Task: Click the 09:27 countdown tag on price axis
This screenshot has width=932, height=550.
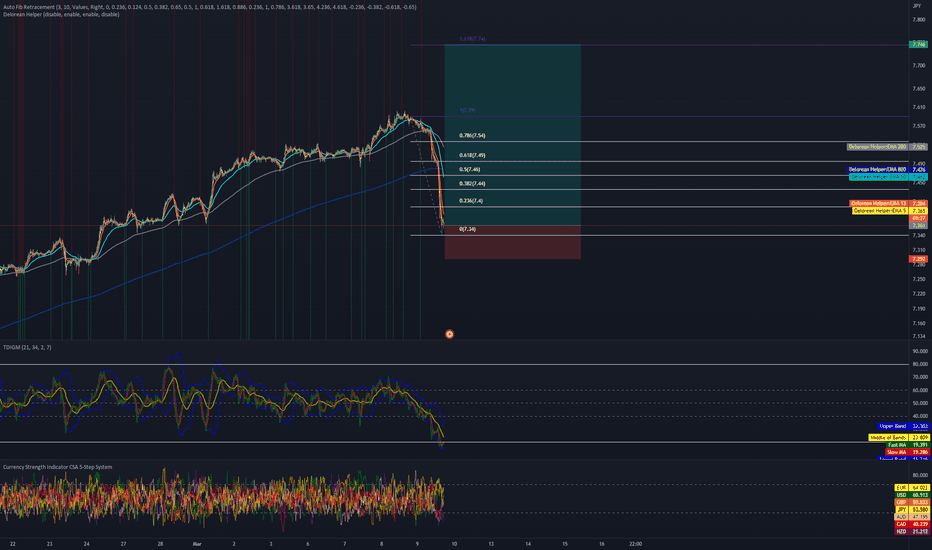Action: (x=918, y=218)
